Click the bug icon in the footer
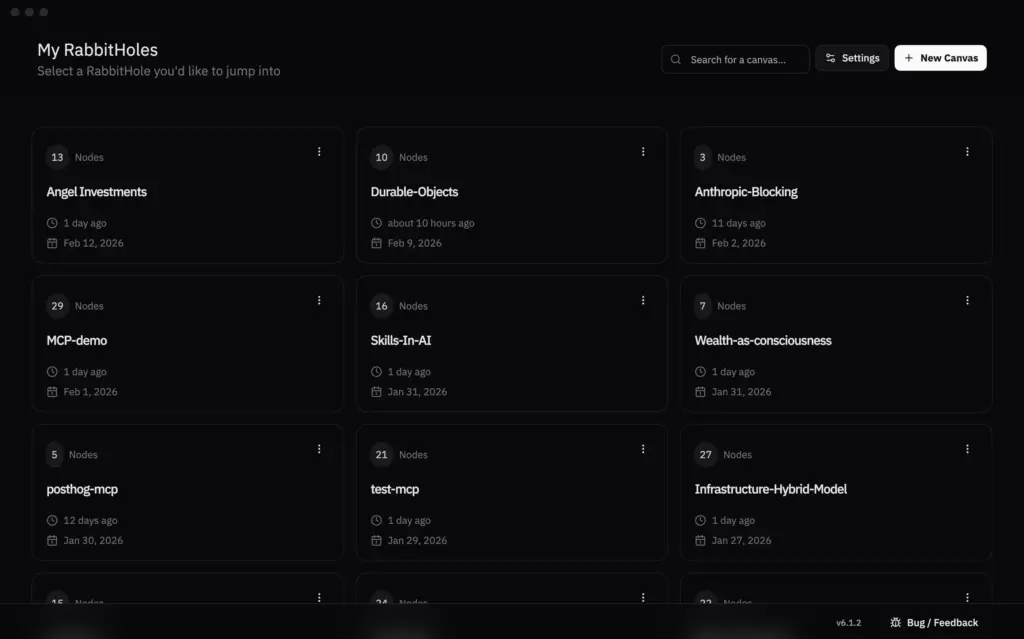The width and height of the screenshot is (1024, 639). [x=895, y=622]
